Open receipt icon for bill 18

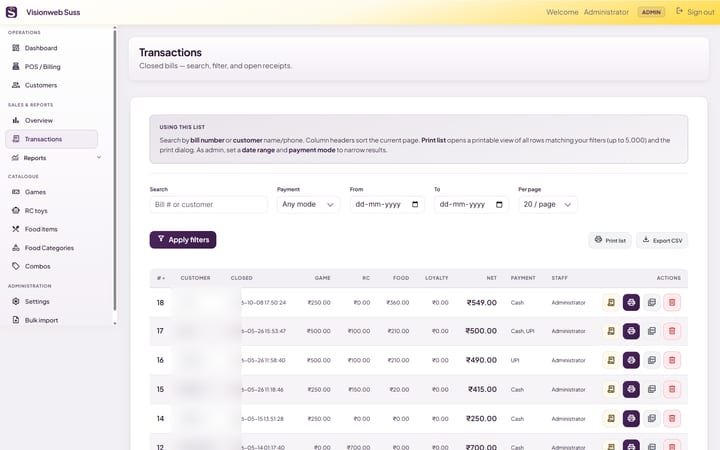(611, 303)
